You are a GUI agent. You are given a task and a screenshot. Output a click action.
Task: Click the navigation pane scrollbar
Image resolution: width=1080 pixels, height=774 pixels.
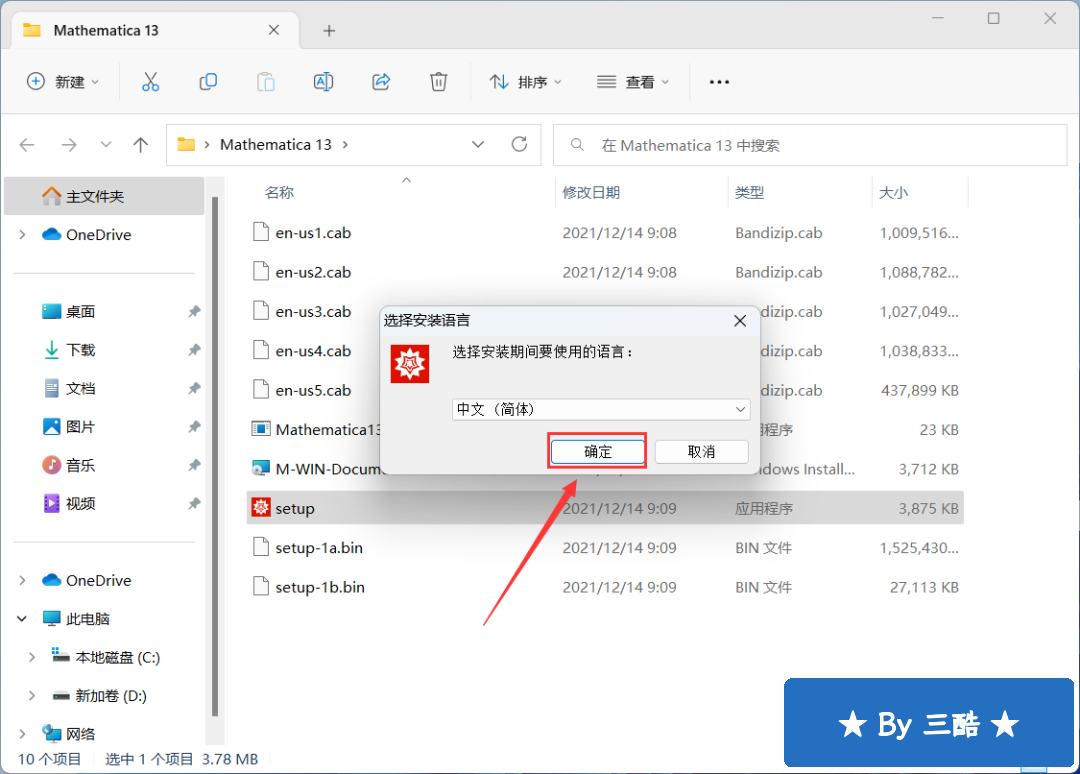point(215,456)
